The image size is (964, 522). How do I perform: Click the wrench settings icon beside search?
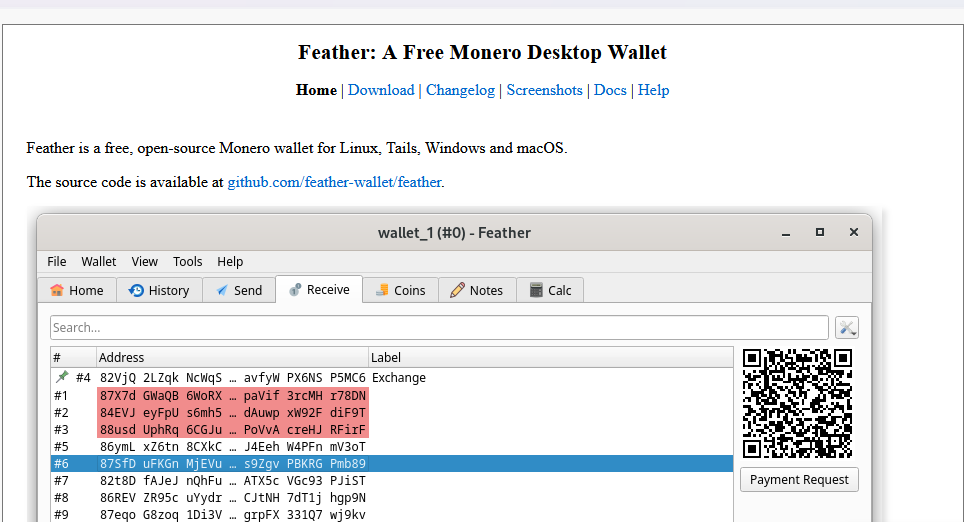(x=847, y=328)
